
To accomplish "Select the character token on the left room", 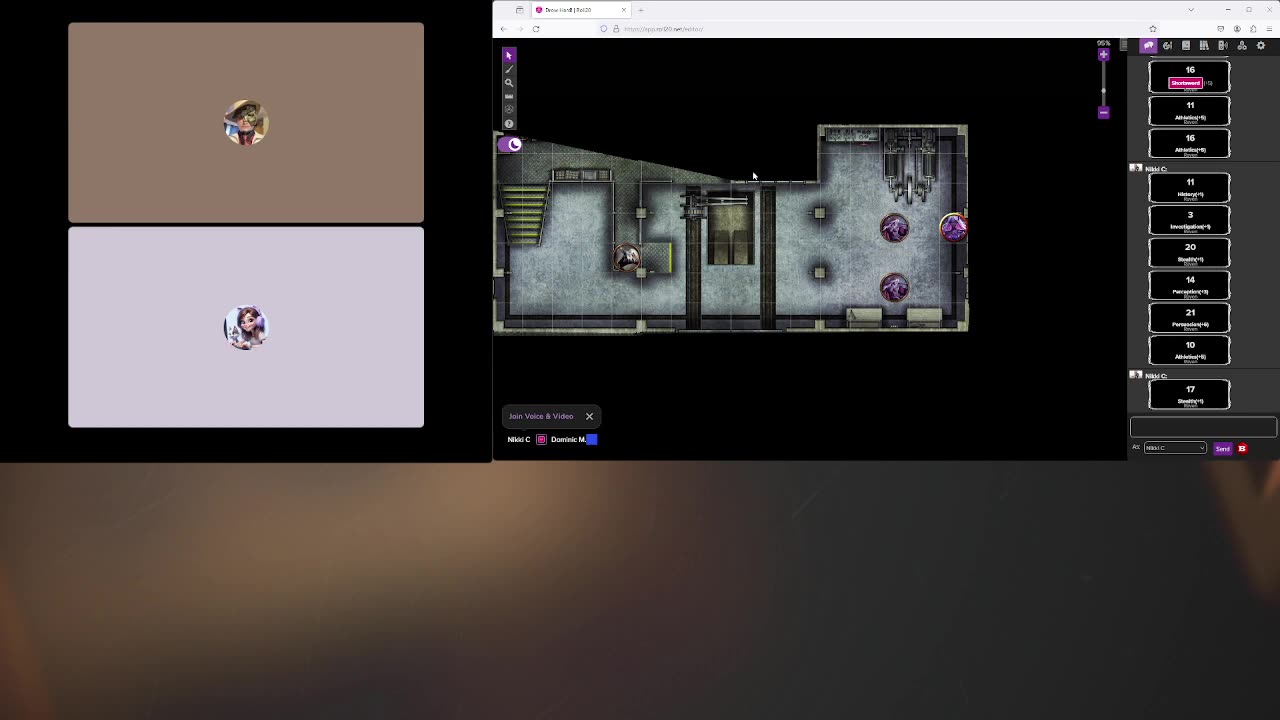I will (627, 258).
